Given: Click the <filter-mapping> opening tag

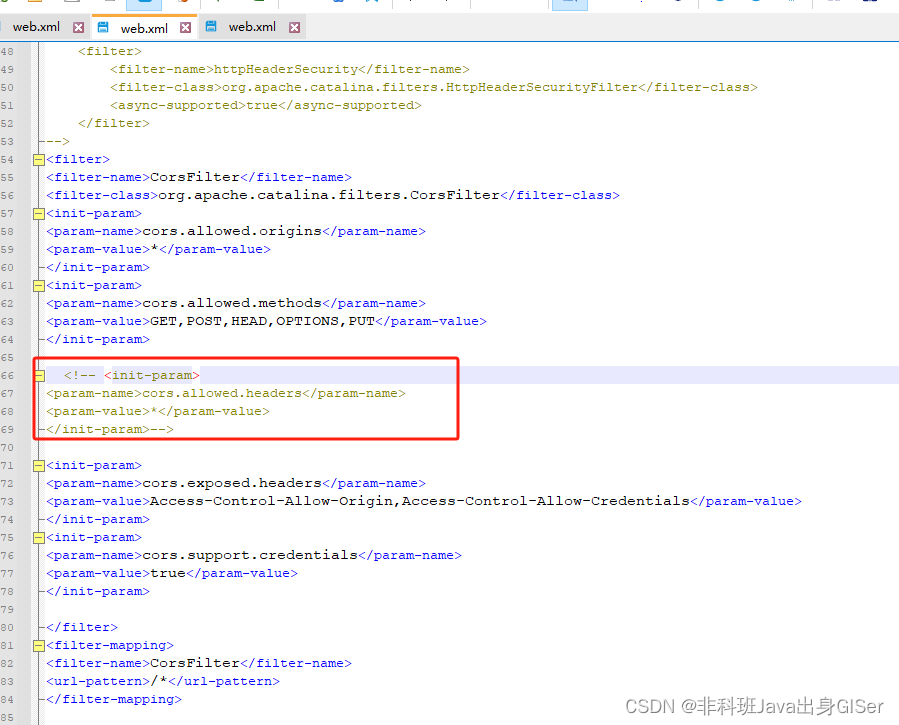Looking at the screenshot, I should coord(110,645).
